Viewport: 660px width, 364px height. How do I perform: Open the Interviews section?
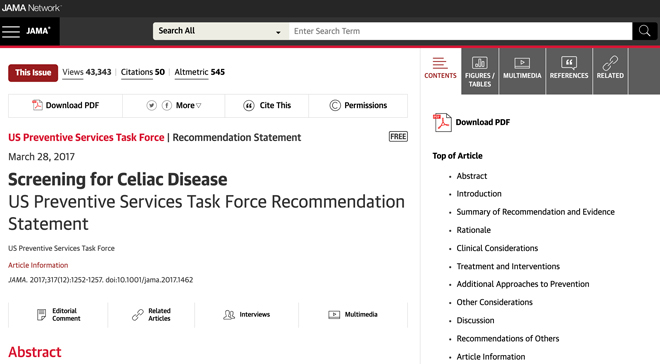[247, 315]
